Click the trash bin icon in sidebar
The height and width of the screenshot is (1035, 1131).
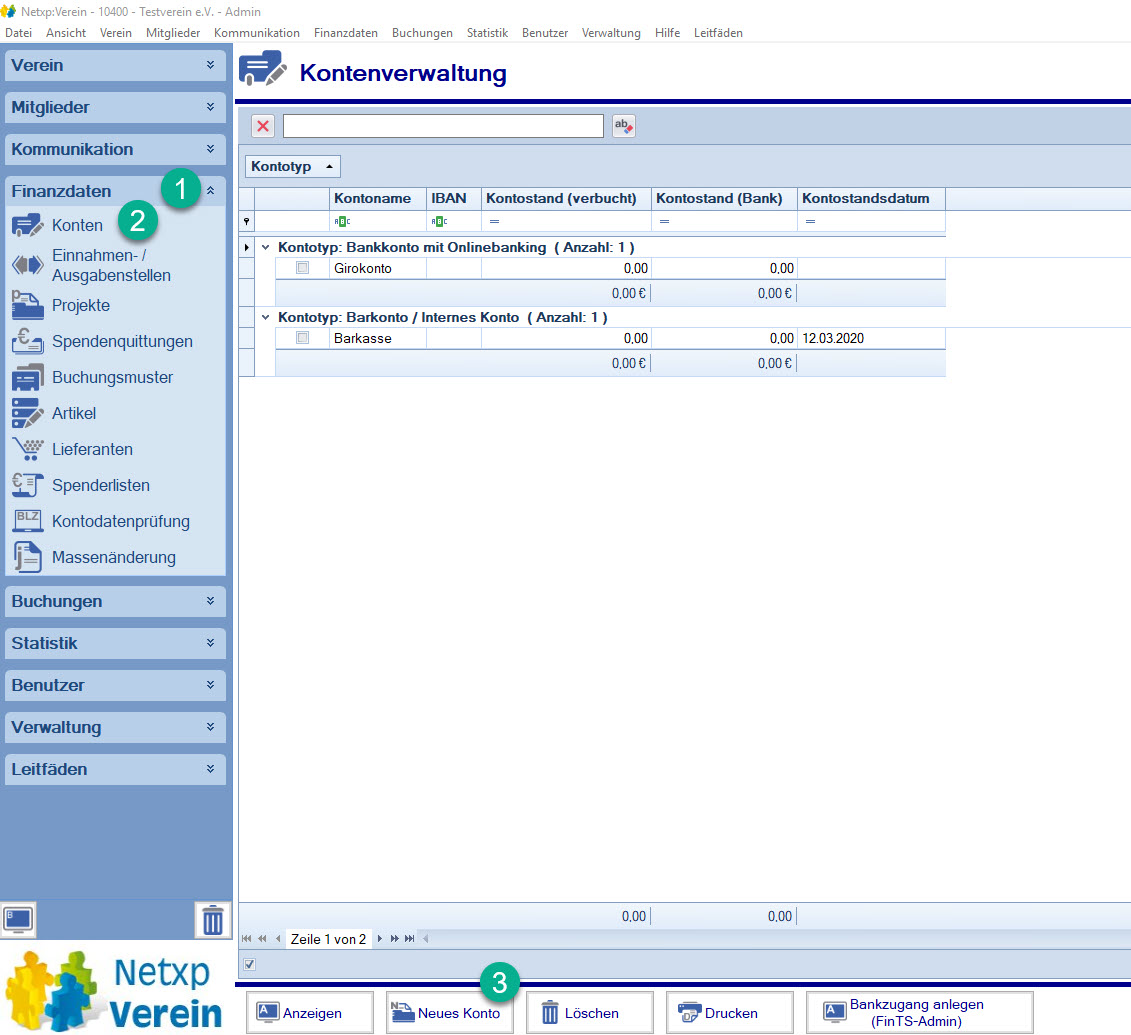coord(212,919)
